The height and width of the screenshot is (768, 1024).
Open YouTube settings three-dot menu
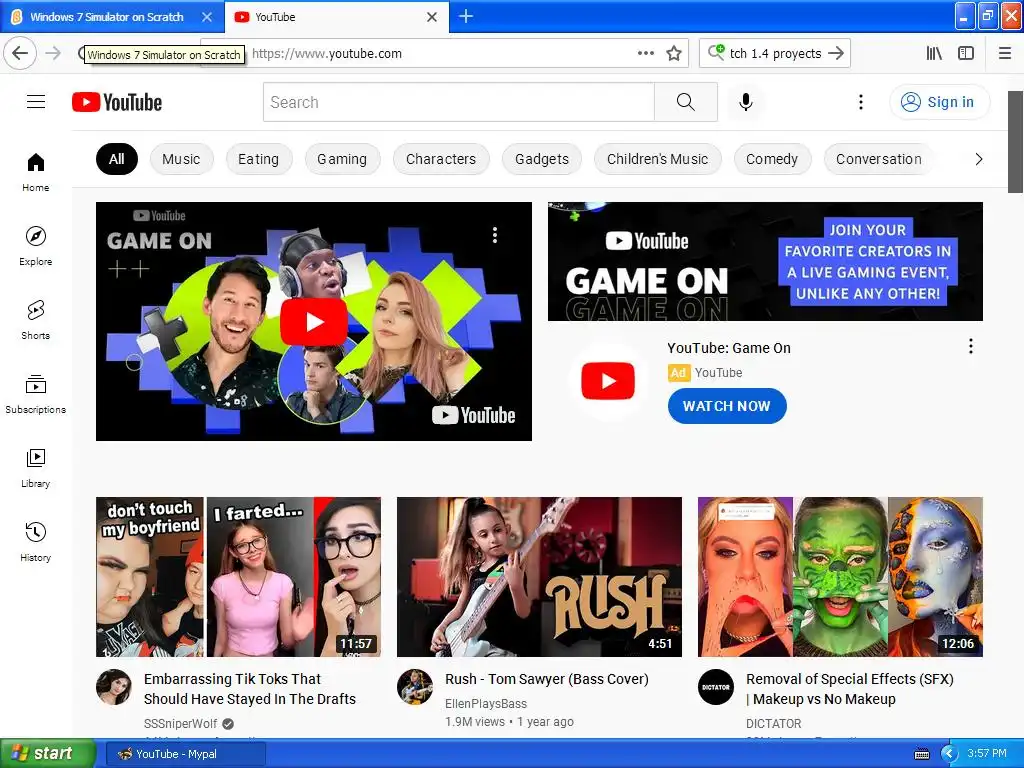(x=861, y=102)
